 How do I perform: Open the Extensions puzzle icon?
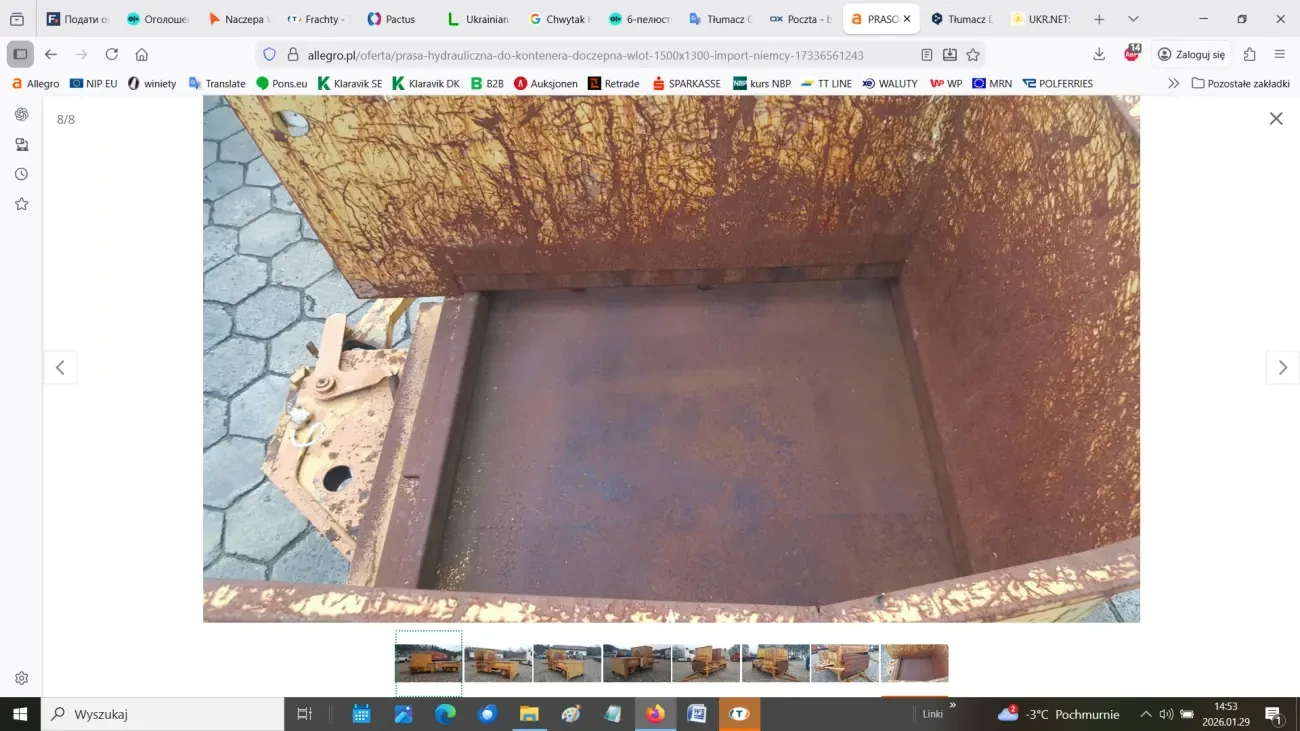coord(1249,55)
